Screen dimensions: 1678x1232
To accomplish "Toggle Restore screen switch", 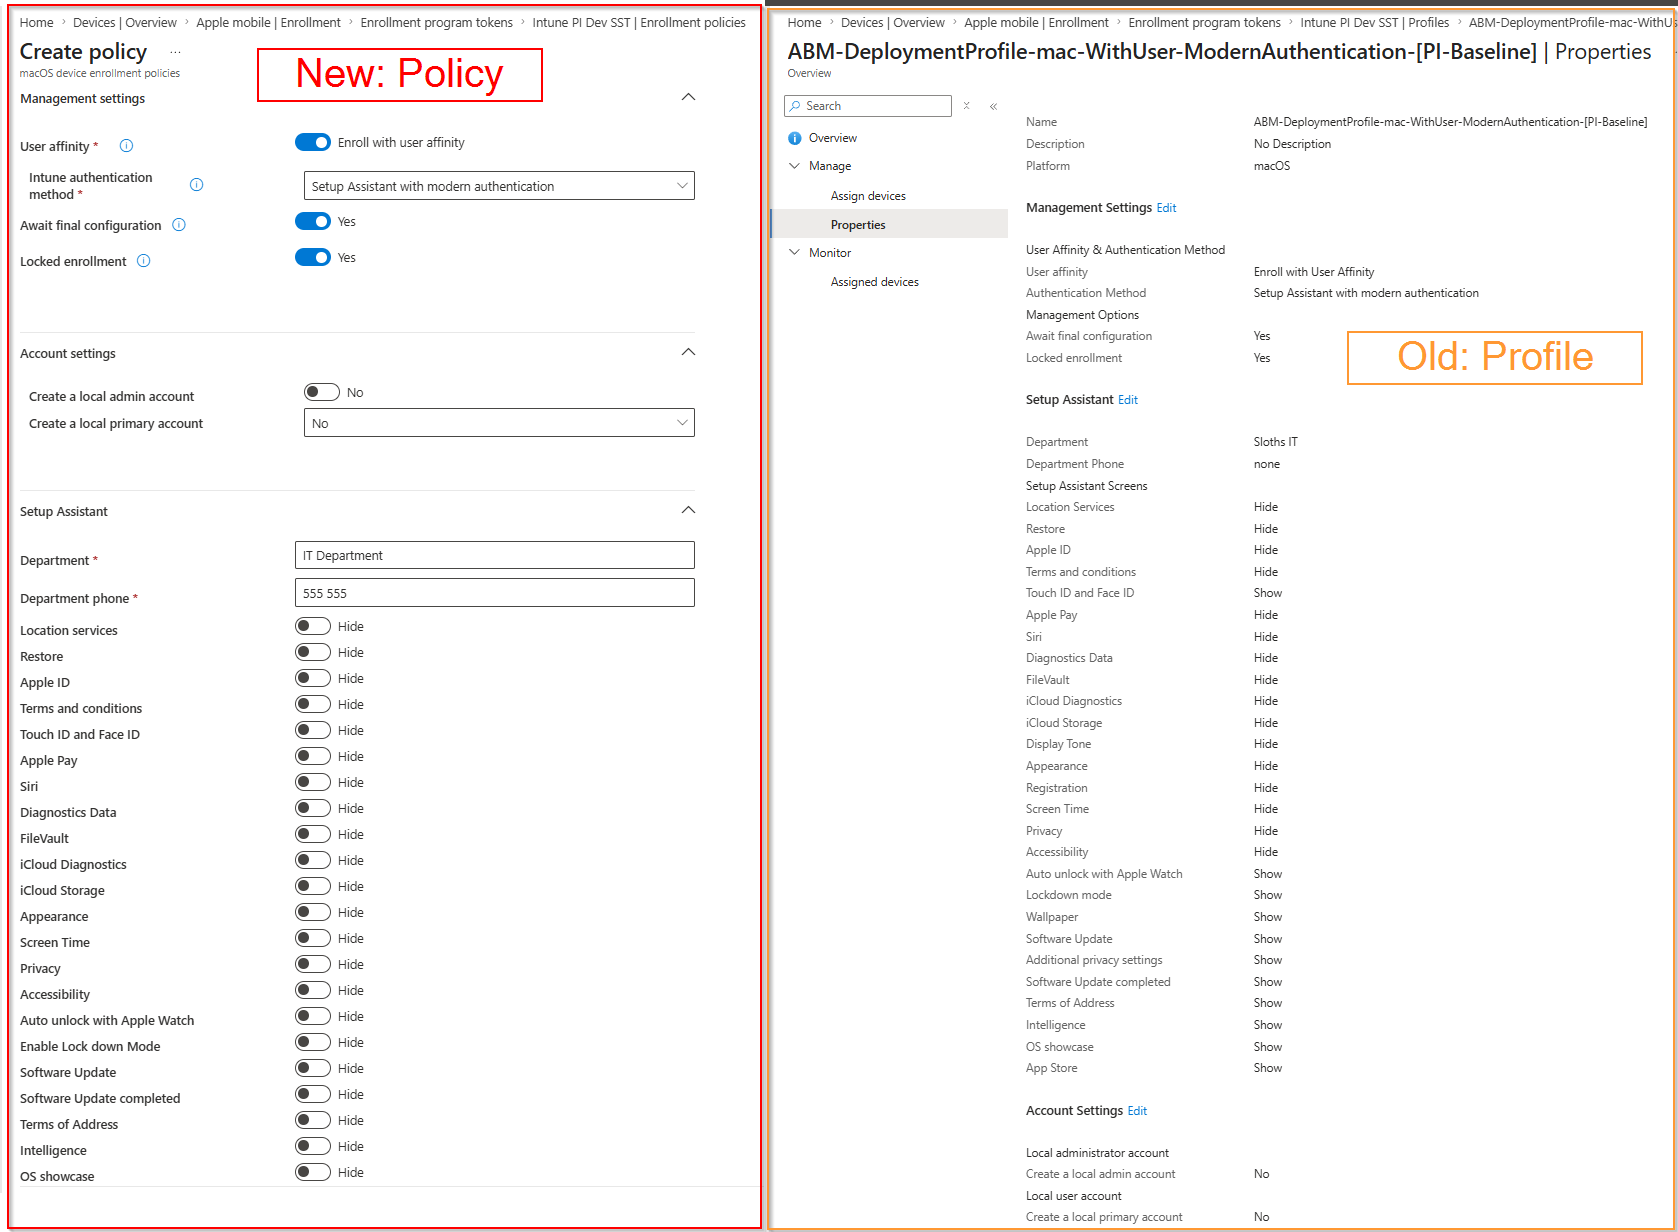I will point(313,652).
